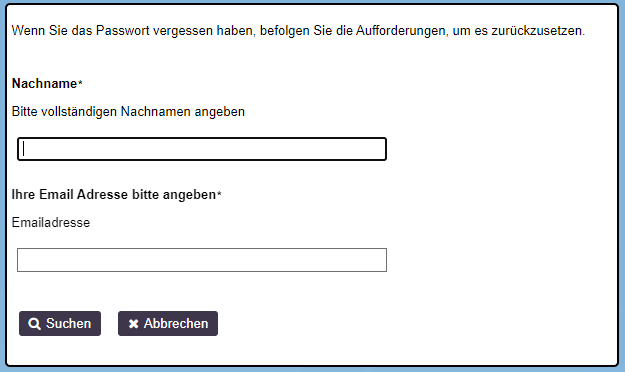Click the bold Nachname label

pos(44,84)
